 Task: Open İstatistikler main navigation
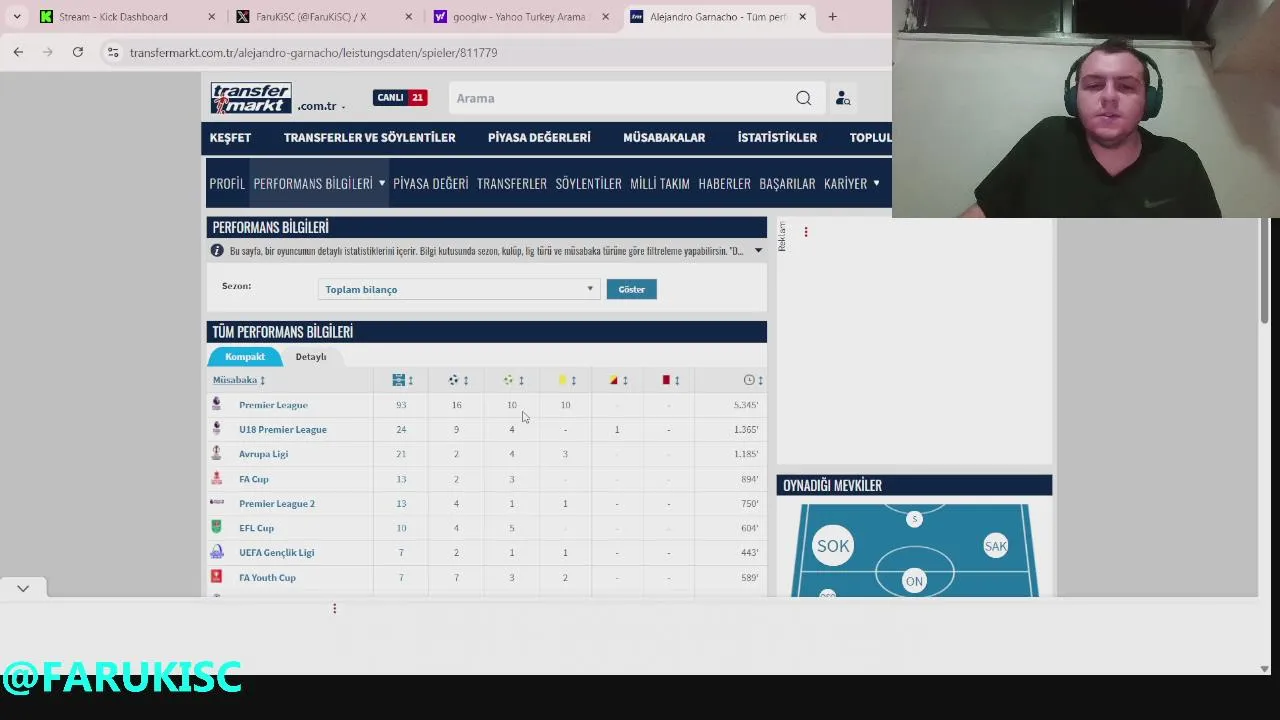pos(777,138)
